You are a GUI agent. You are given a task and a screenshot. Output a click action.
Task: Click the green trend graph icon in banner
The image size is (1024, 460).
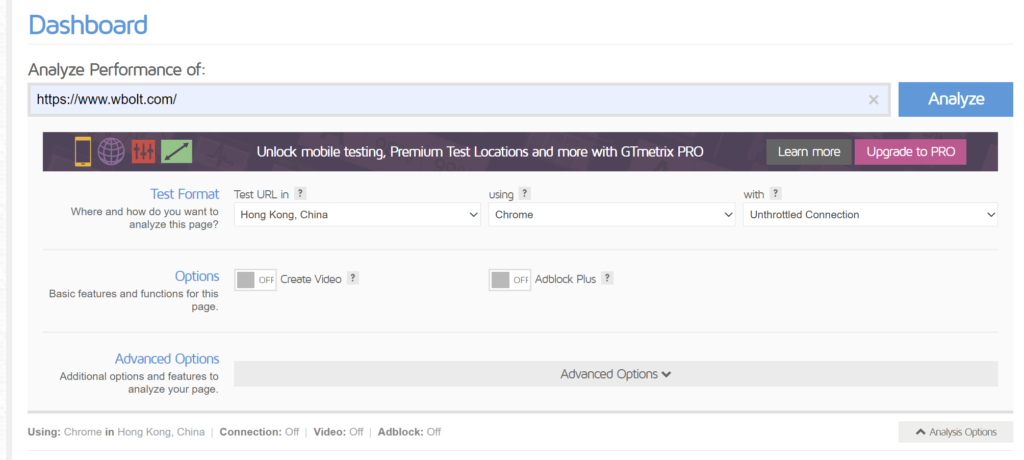(x=176, y=152)
